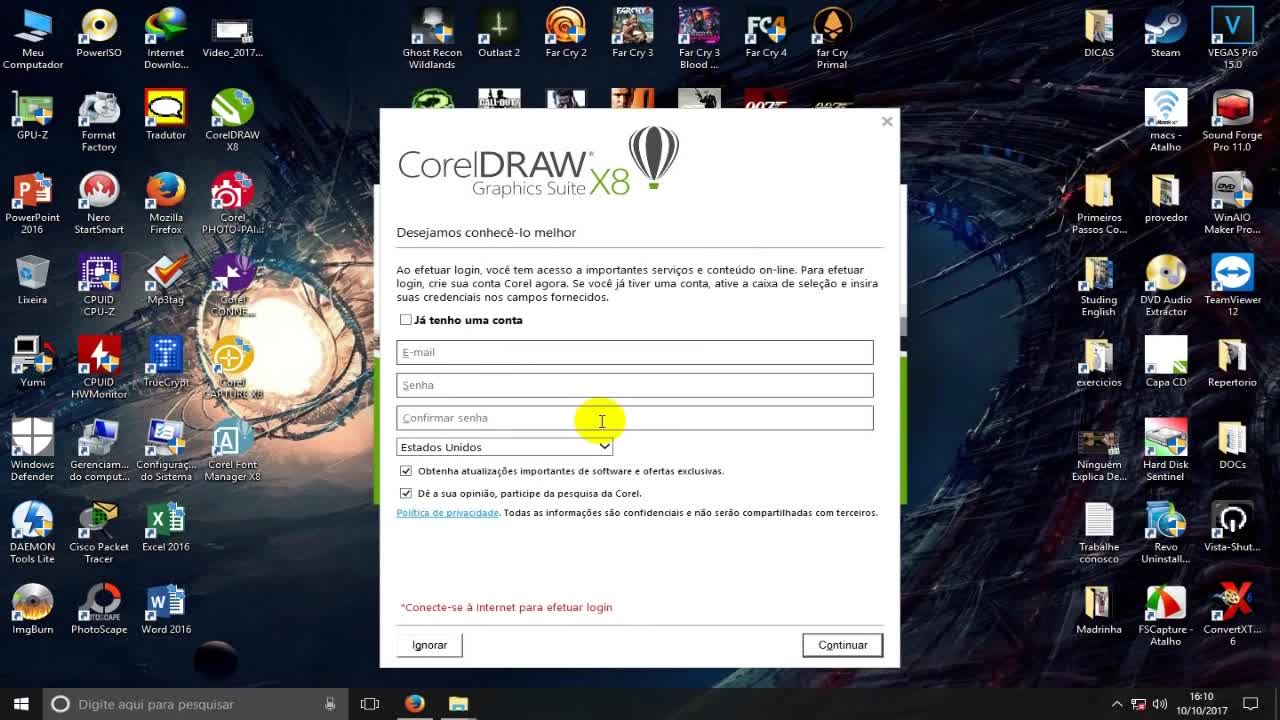Viewport: 1280px width, 720px height.
Task: Click the E-mail input field
Action: point(635,352)
